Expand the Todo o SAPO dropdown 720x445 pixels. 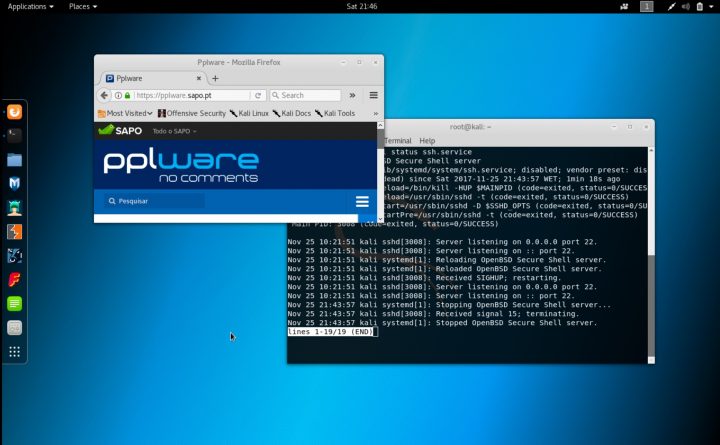pos(174,131)
